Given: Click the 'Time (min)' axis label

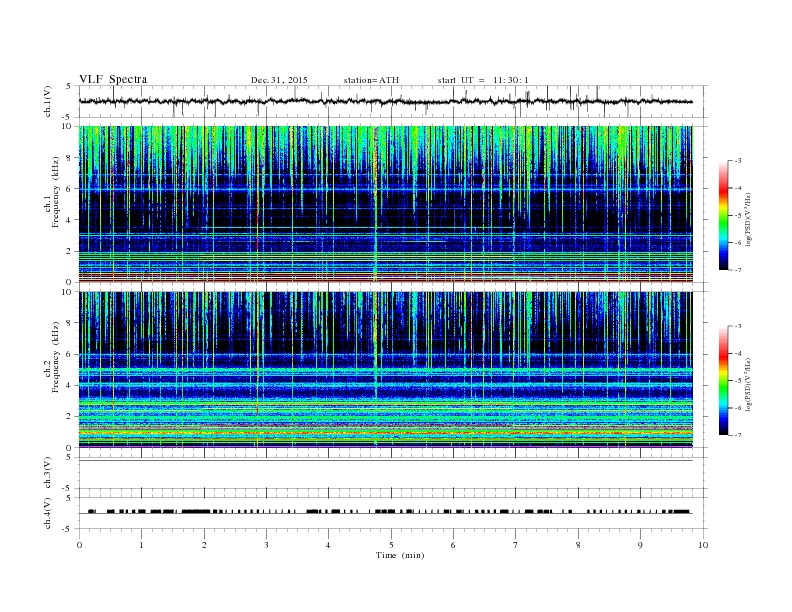Looking at the screenshot, I should tap(400, 555).
